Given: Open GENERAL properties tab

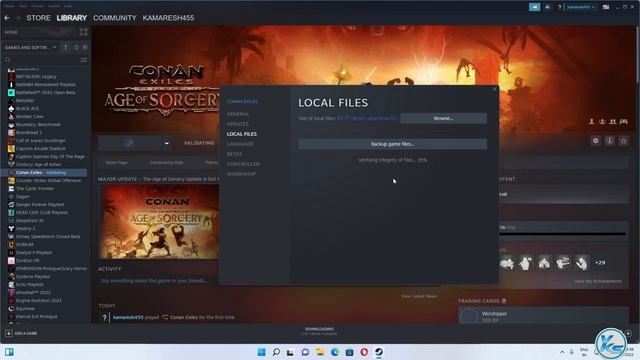Looking at the screenshot, I should click(x=238, y=114).
